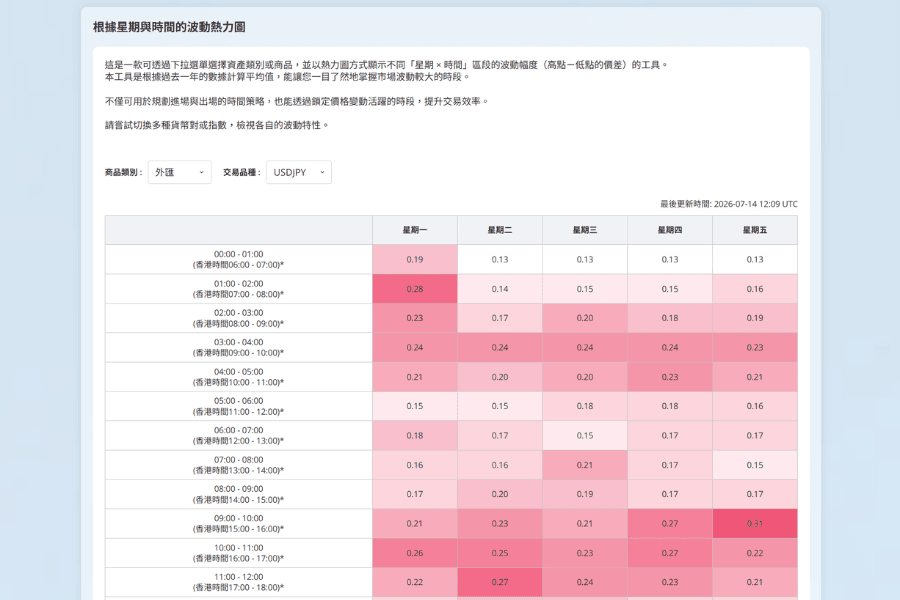
Task: Click Thursday 09:00-10:00 cell value 0.27
Action: 670,524
